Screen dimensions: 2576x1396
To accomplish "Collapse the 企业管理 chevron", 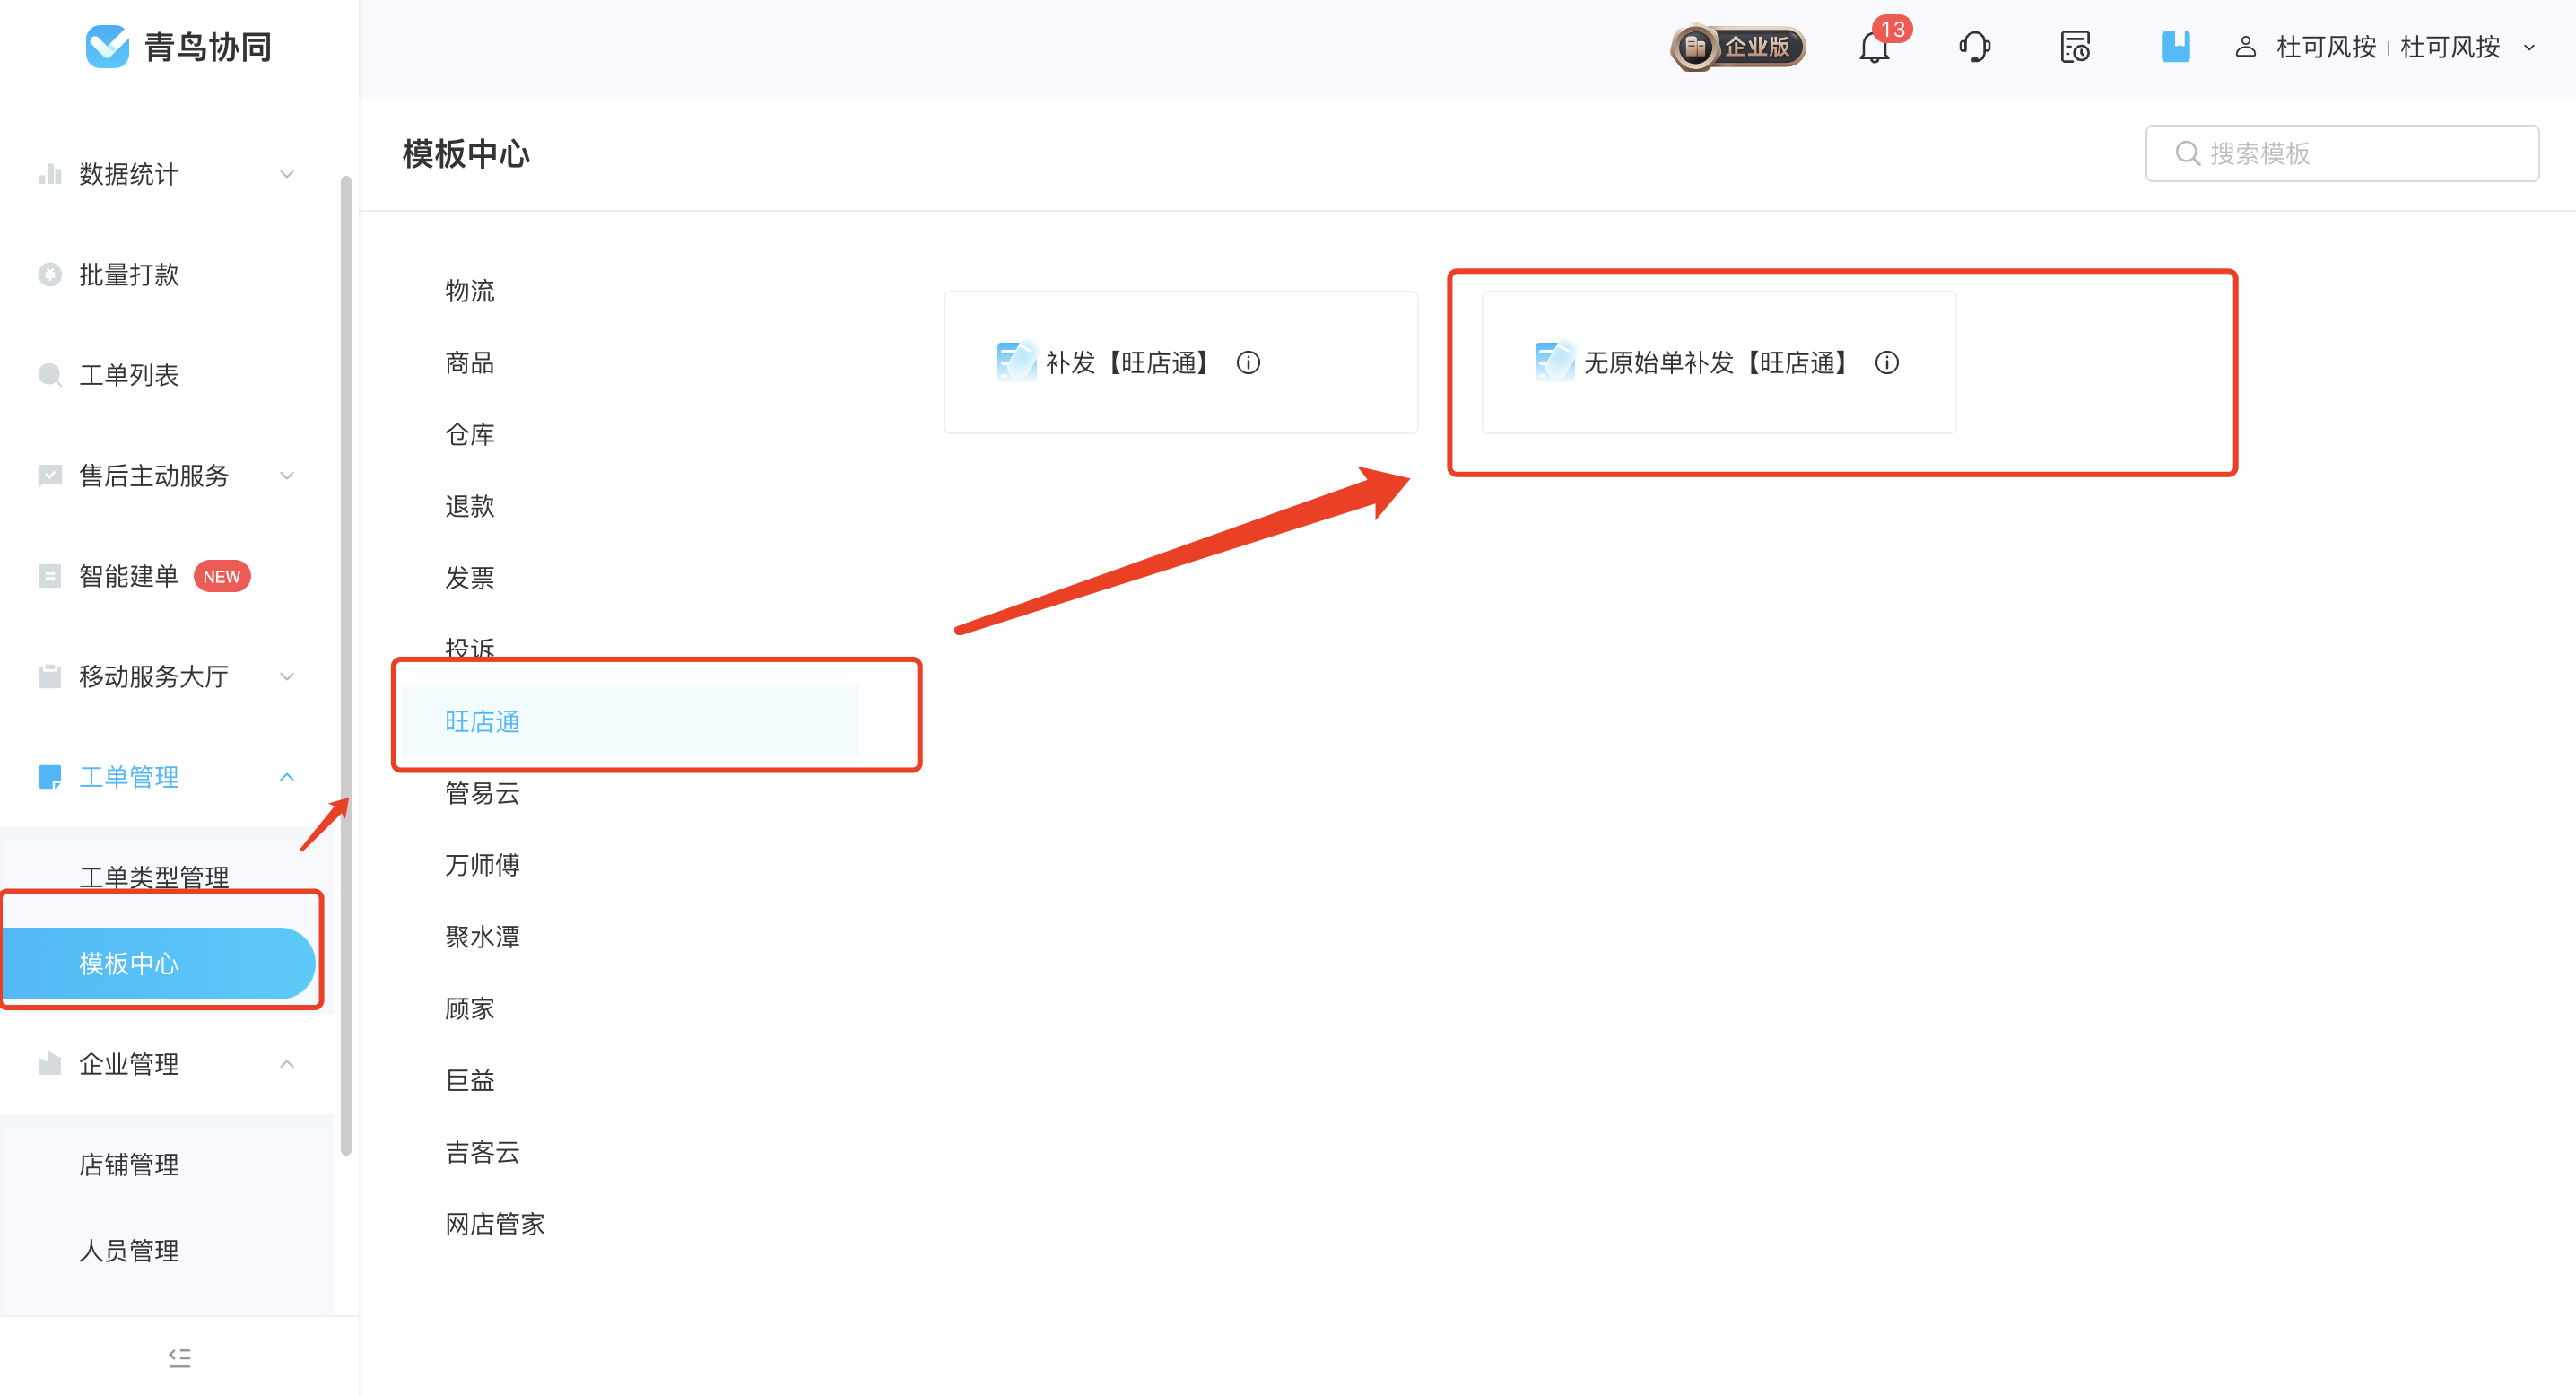I will [287, 1063].
